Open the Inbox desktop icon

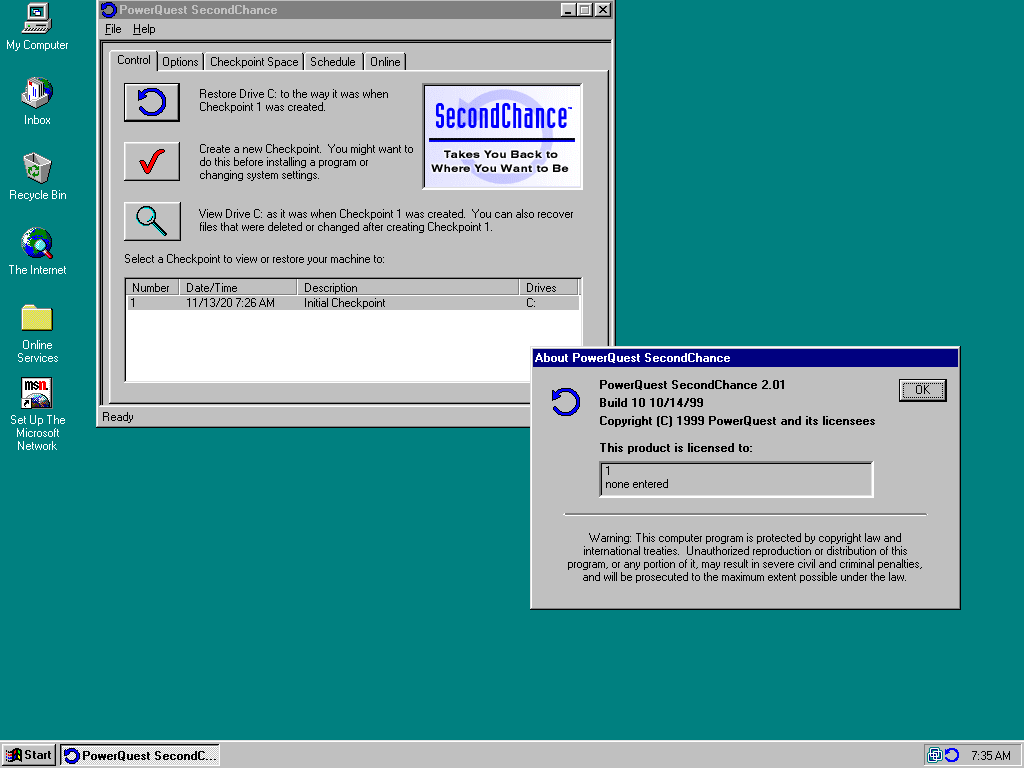coord(37,94)
